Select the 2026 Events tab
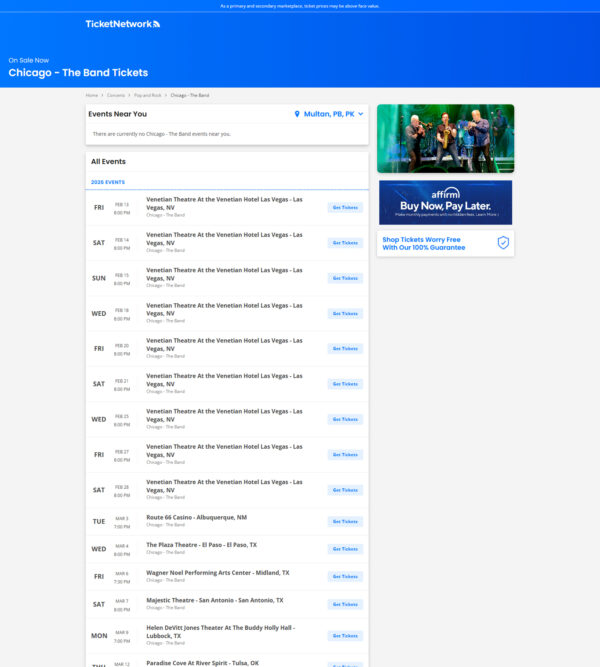This screenshot has height=667, width=600. 108,182
